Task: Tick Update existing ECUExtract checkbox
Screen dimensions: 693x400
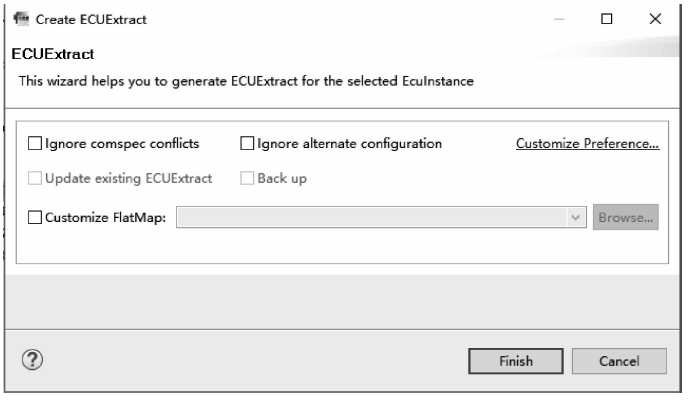Action: tap(36, 178)
